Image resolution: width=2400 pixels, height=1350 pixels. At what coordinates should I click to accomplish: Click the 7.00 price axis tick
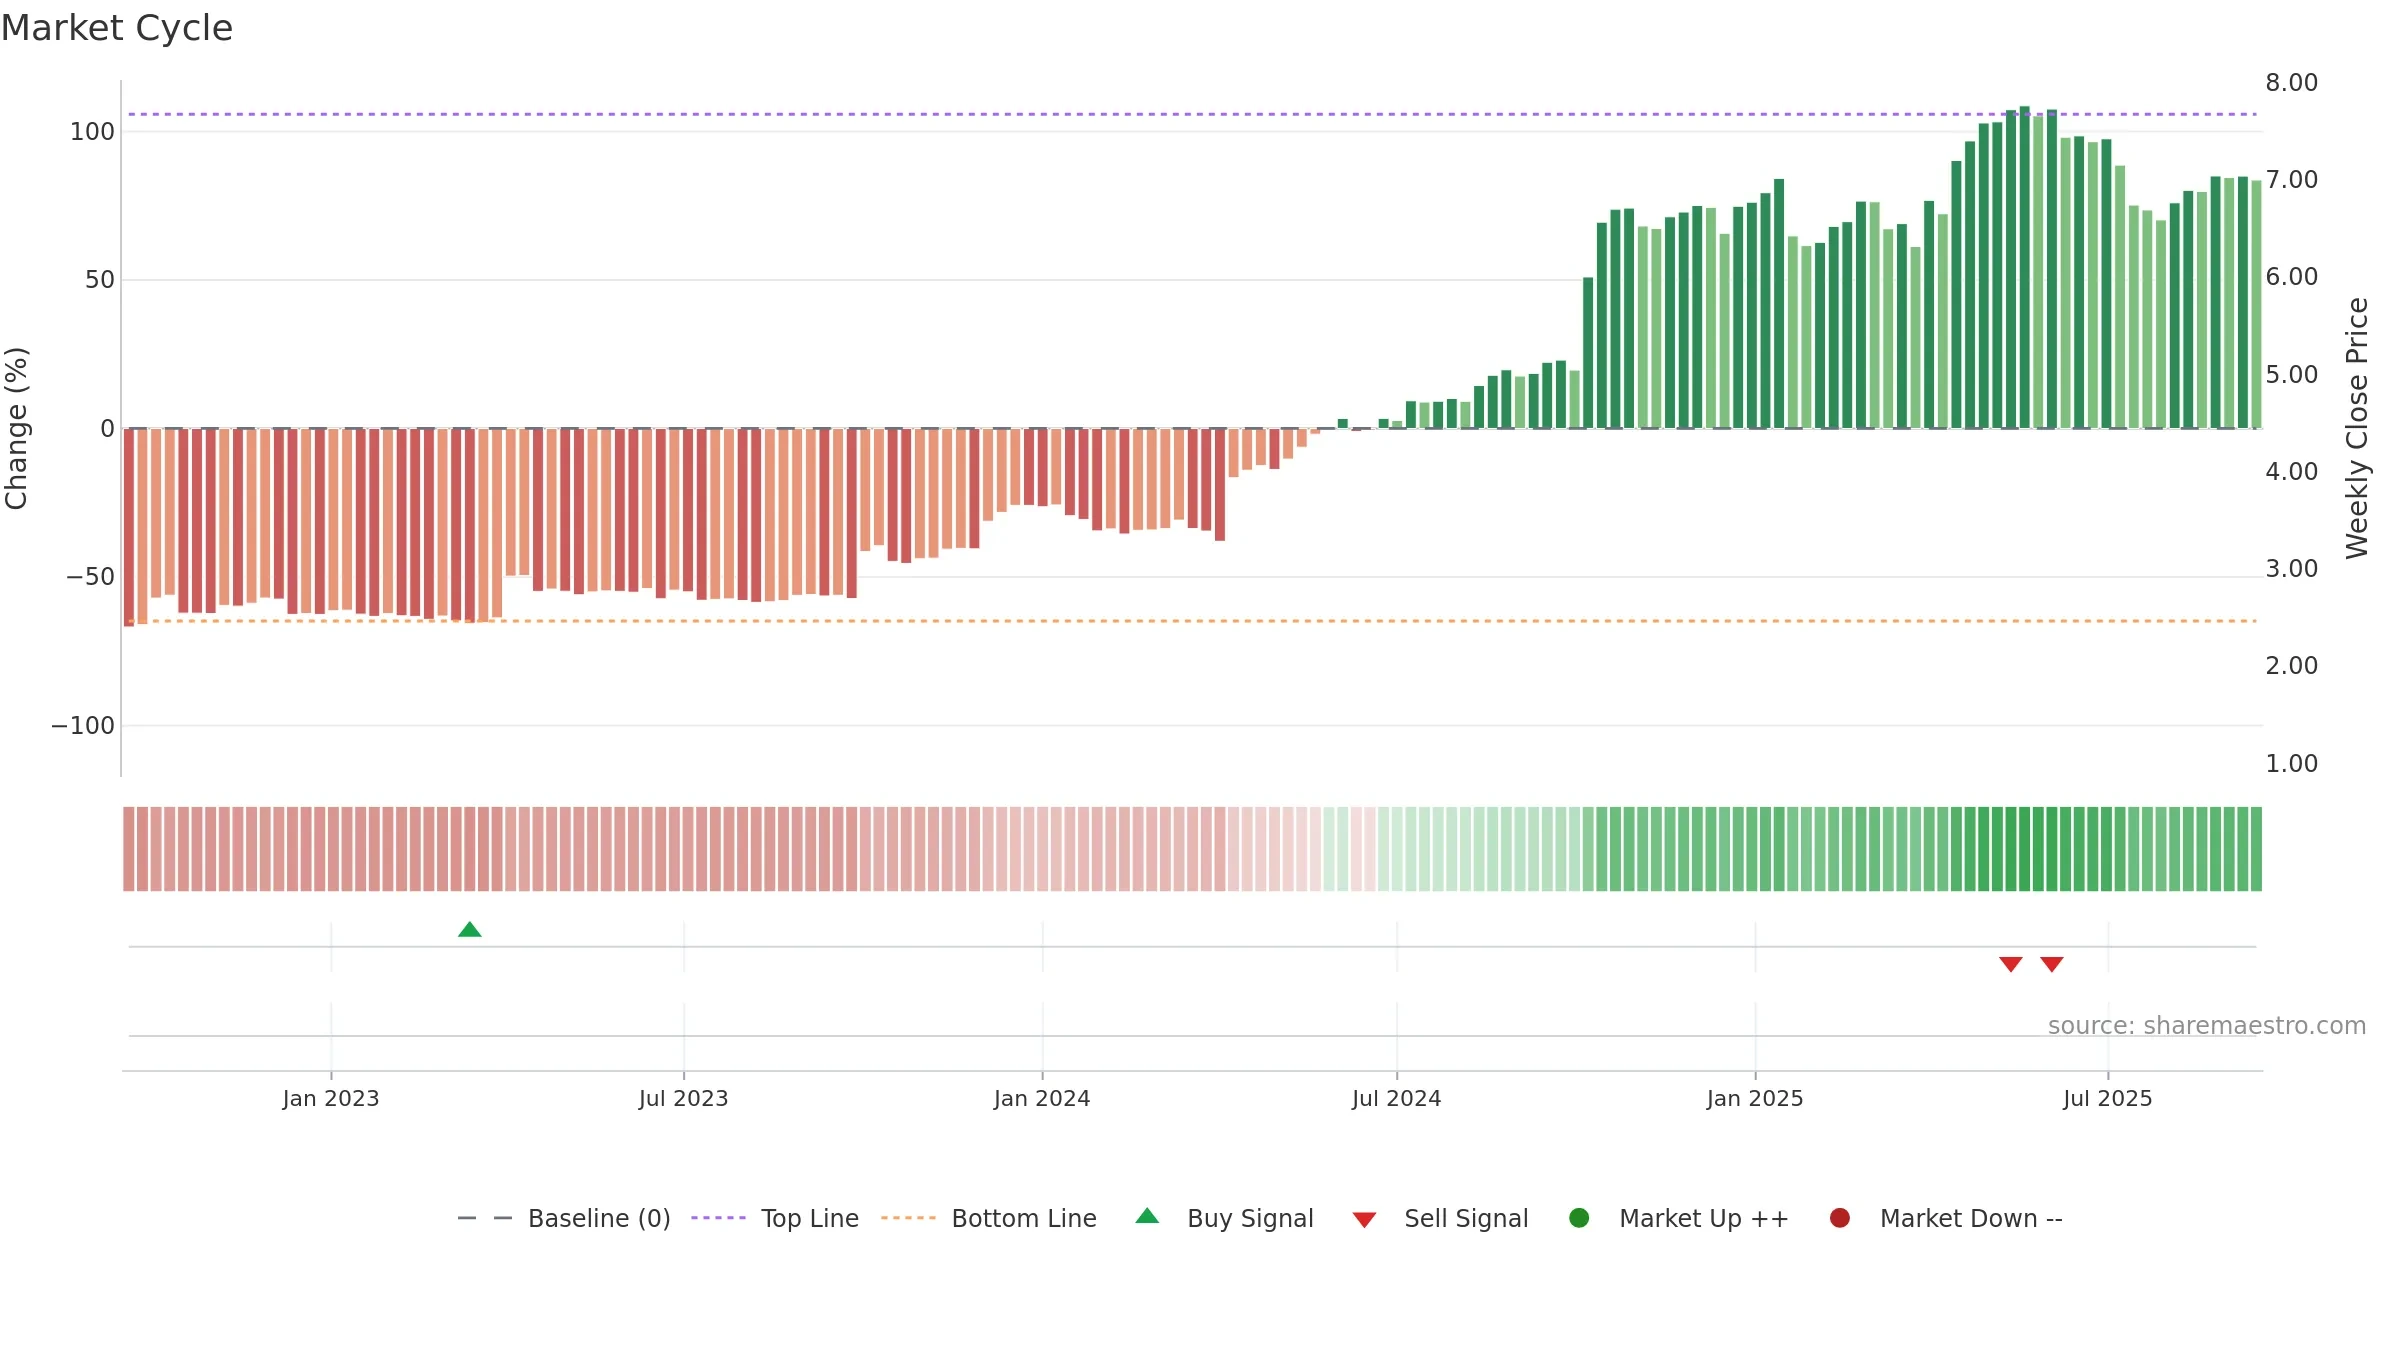2292,180
